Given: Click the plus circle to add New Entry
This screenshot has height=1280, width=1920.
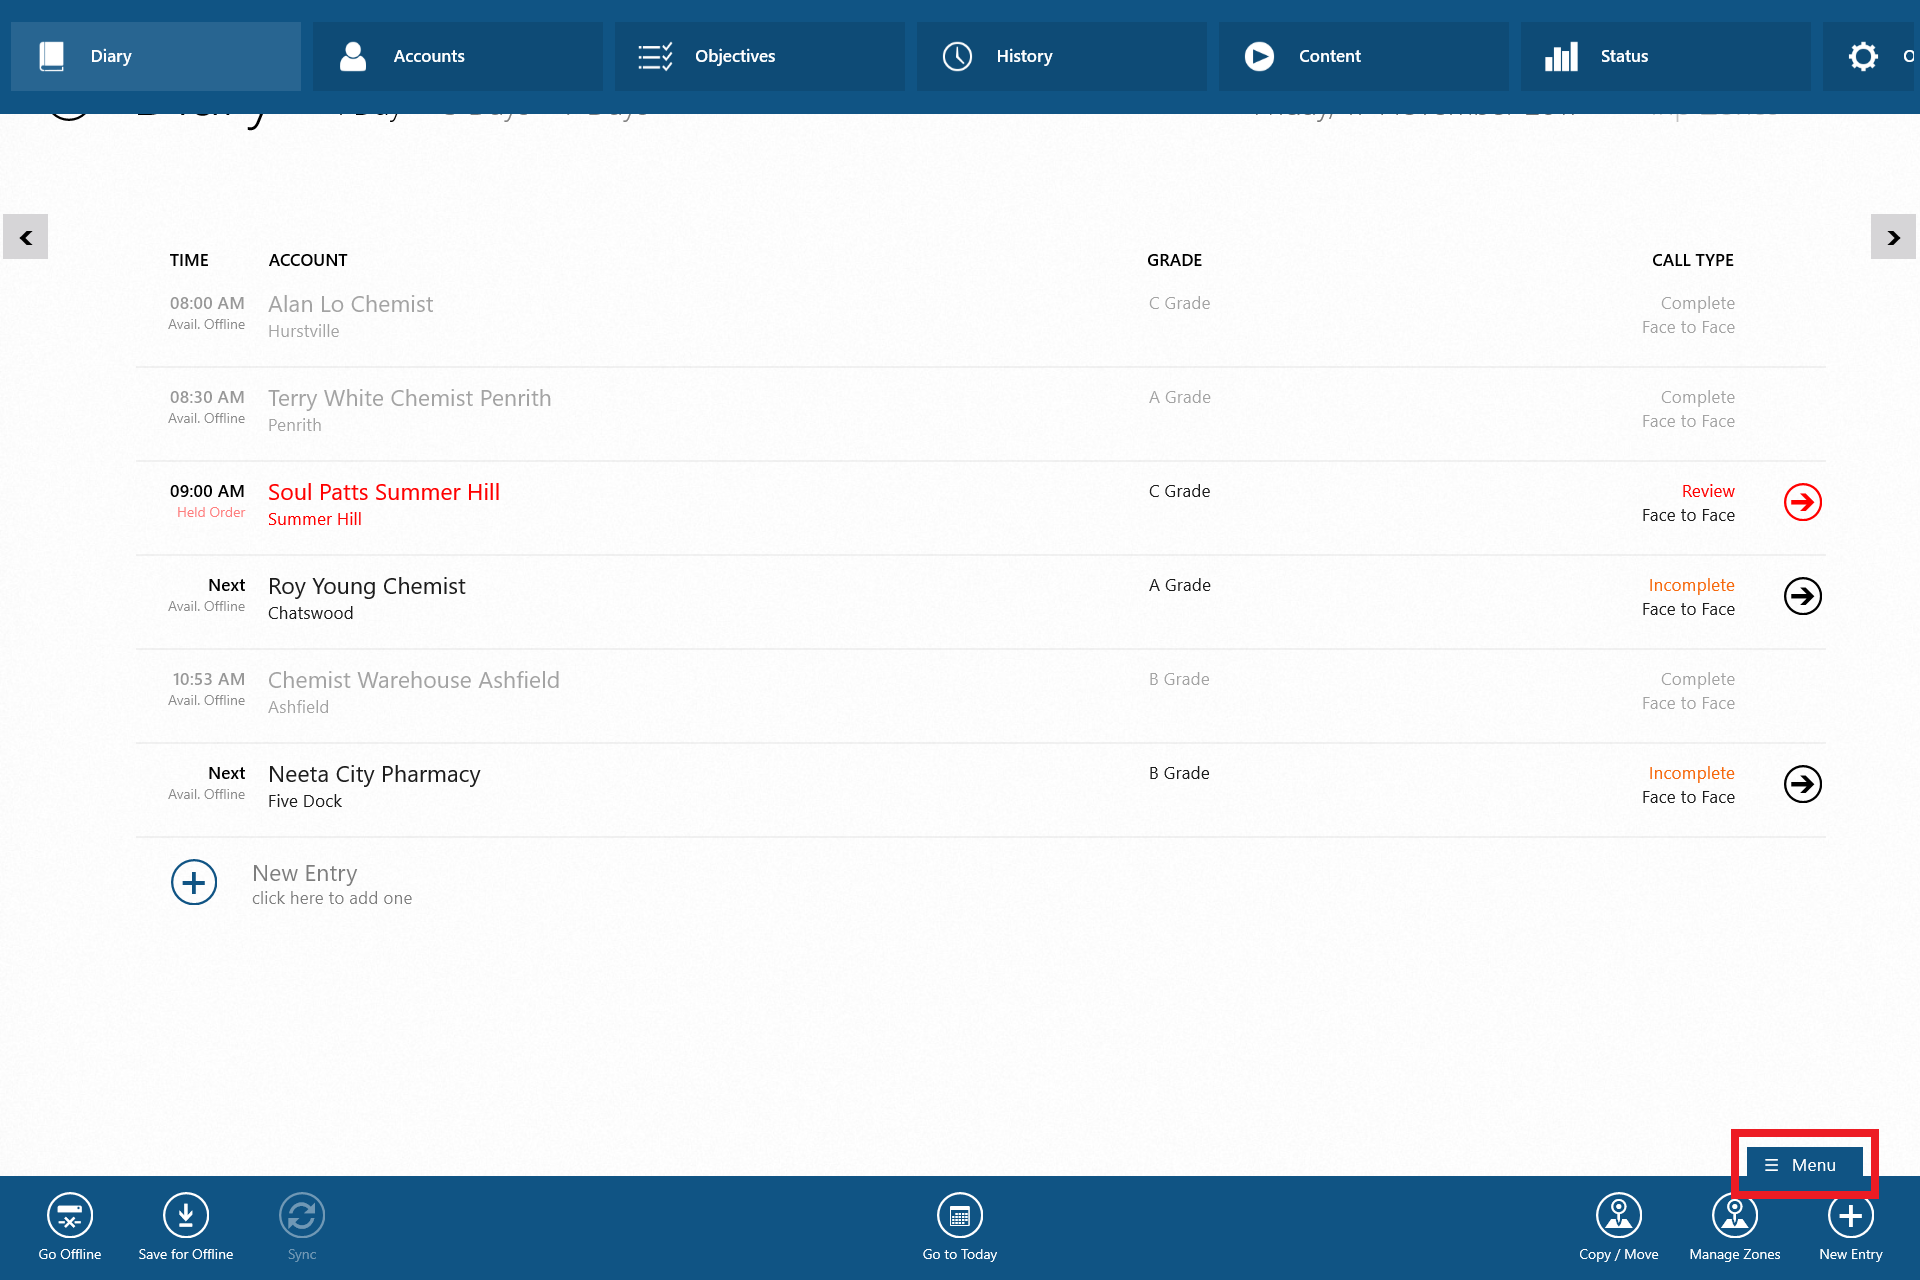Looking at the screenshot, I should (194, 882).
